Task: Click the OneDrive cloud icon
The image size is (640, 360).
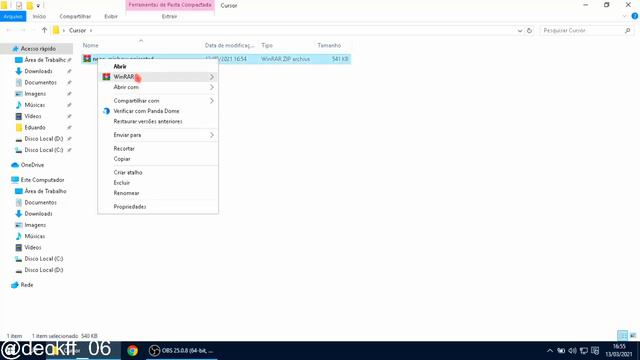Action: tap(15, 165)
